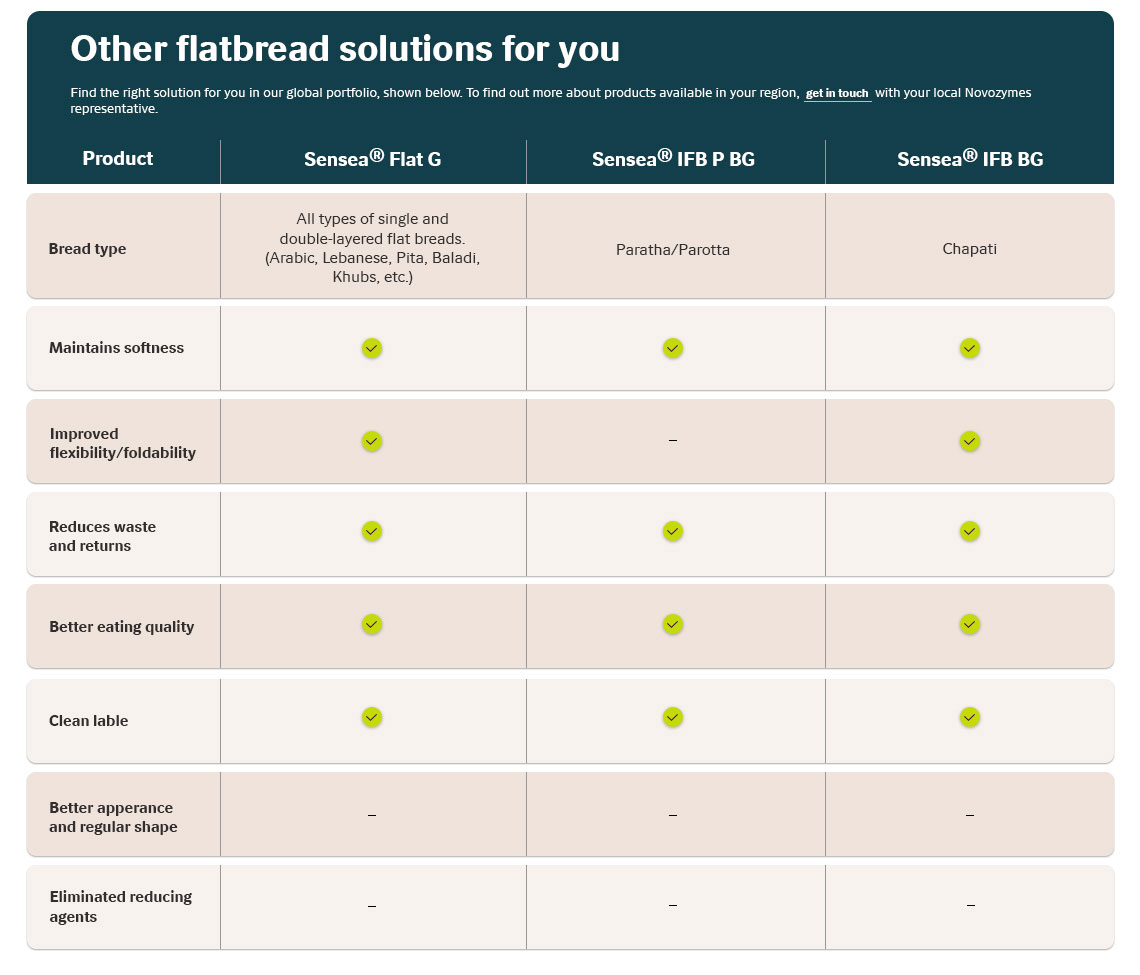Click the Product column header

[x=118, y=159]
